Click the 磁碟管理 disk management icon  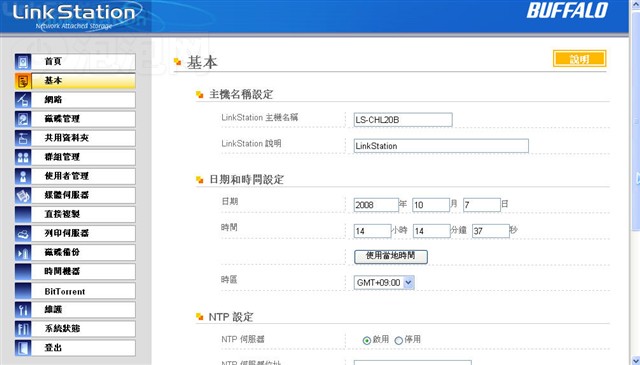coord(23,119)
